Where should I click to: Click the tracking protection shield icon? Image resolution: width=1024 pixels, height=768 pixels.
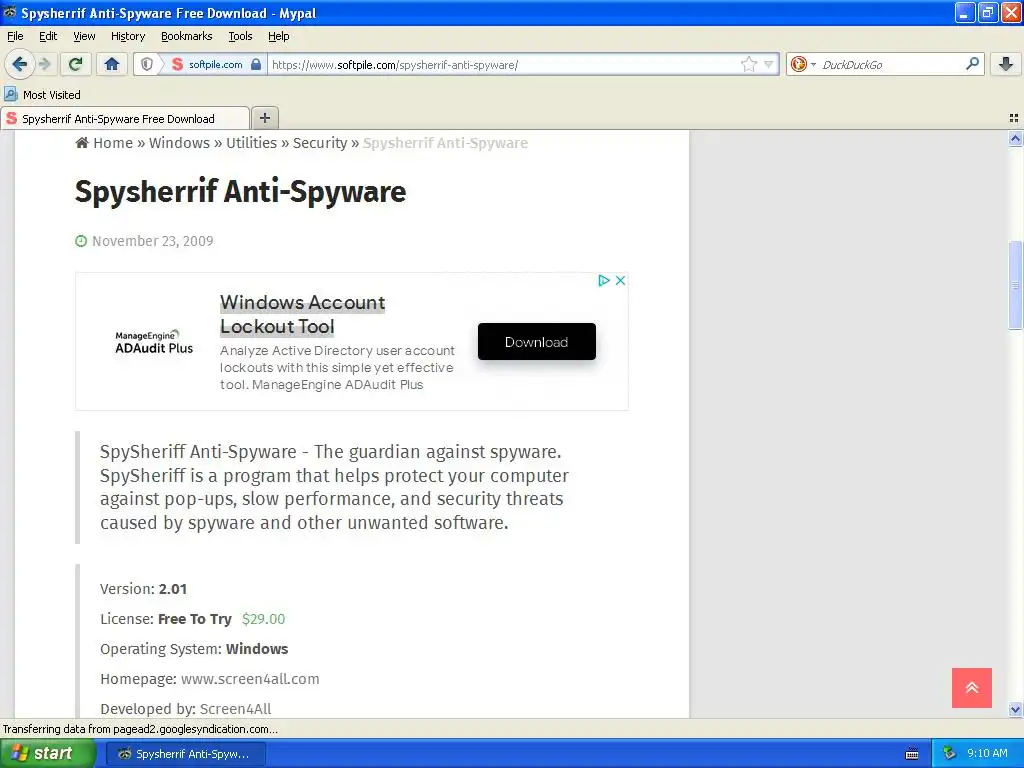pyautogui.click(x=147, y=64)
